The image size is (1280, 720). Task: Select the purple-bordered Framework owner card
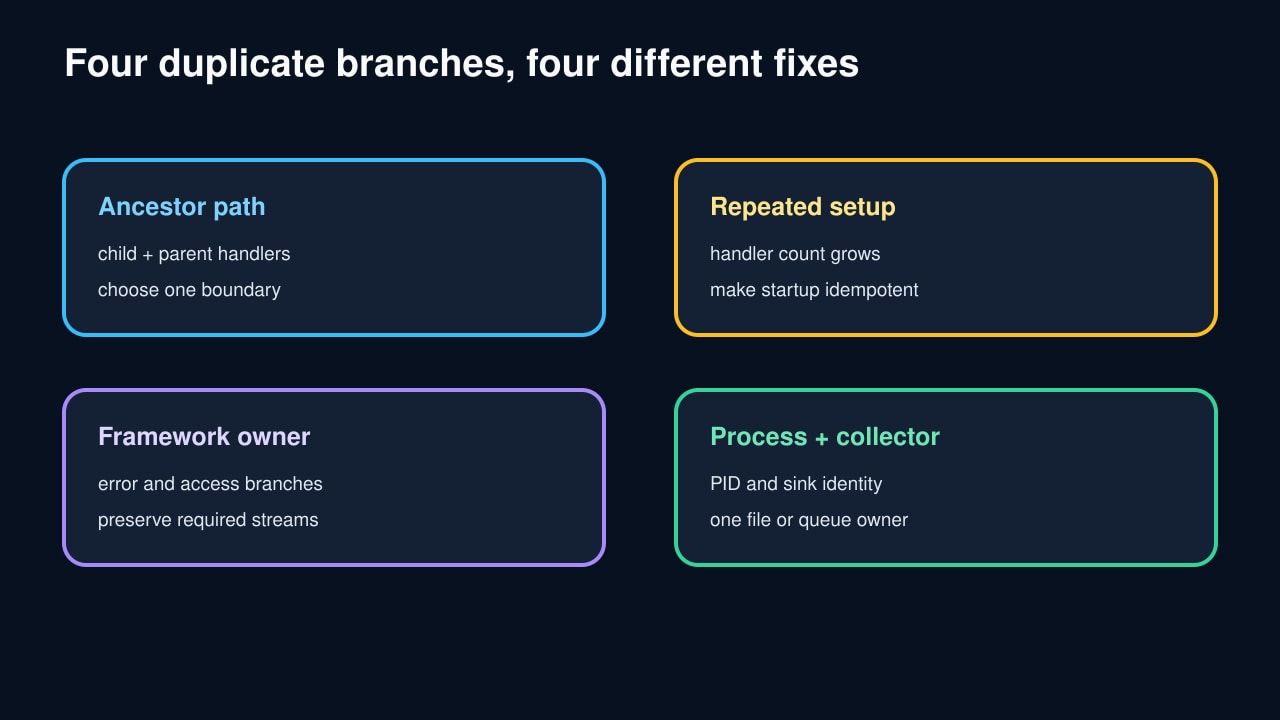click(334, 477)
